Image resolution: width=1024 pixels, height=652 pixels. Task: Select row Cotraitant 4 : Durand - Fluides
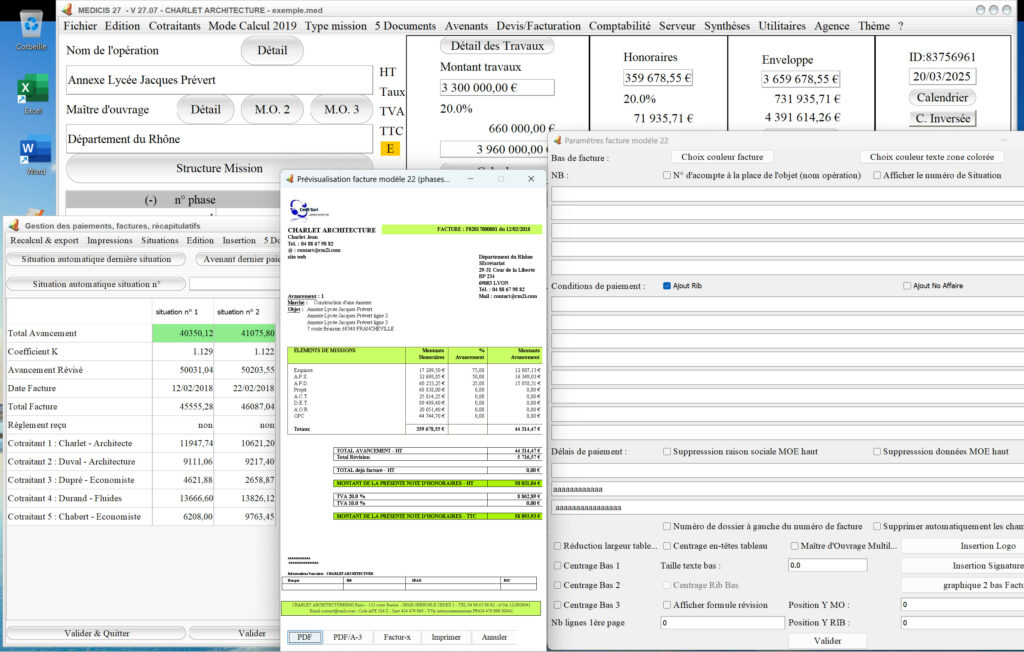coord(140,498)
